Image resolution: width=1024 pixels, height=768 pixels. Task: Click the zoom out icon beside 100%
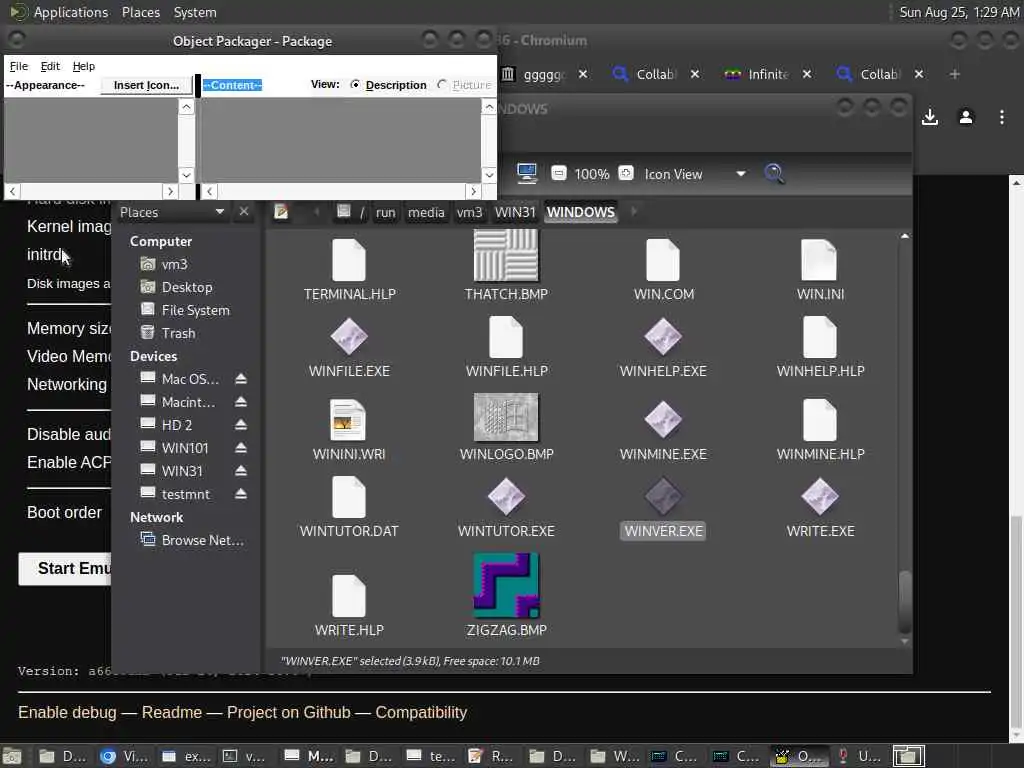pos(558,173)
